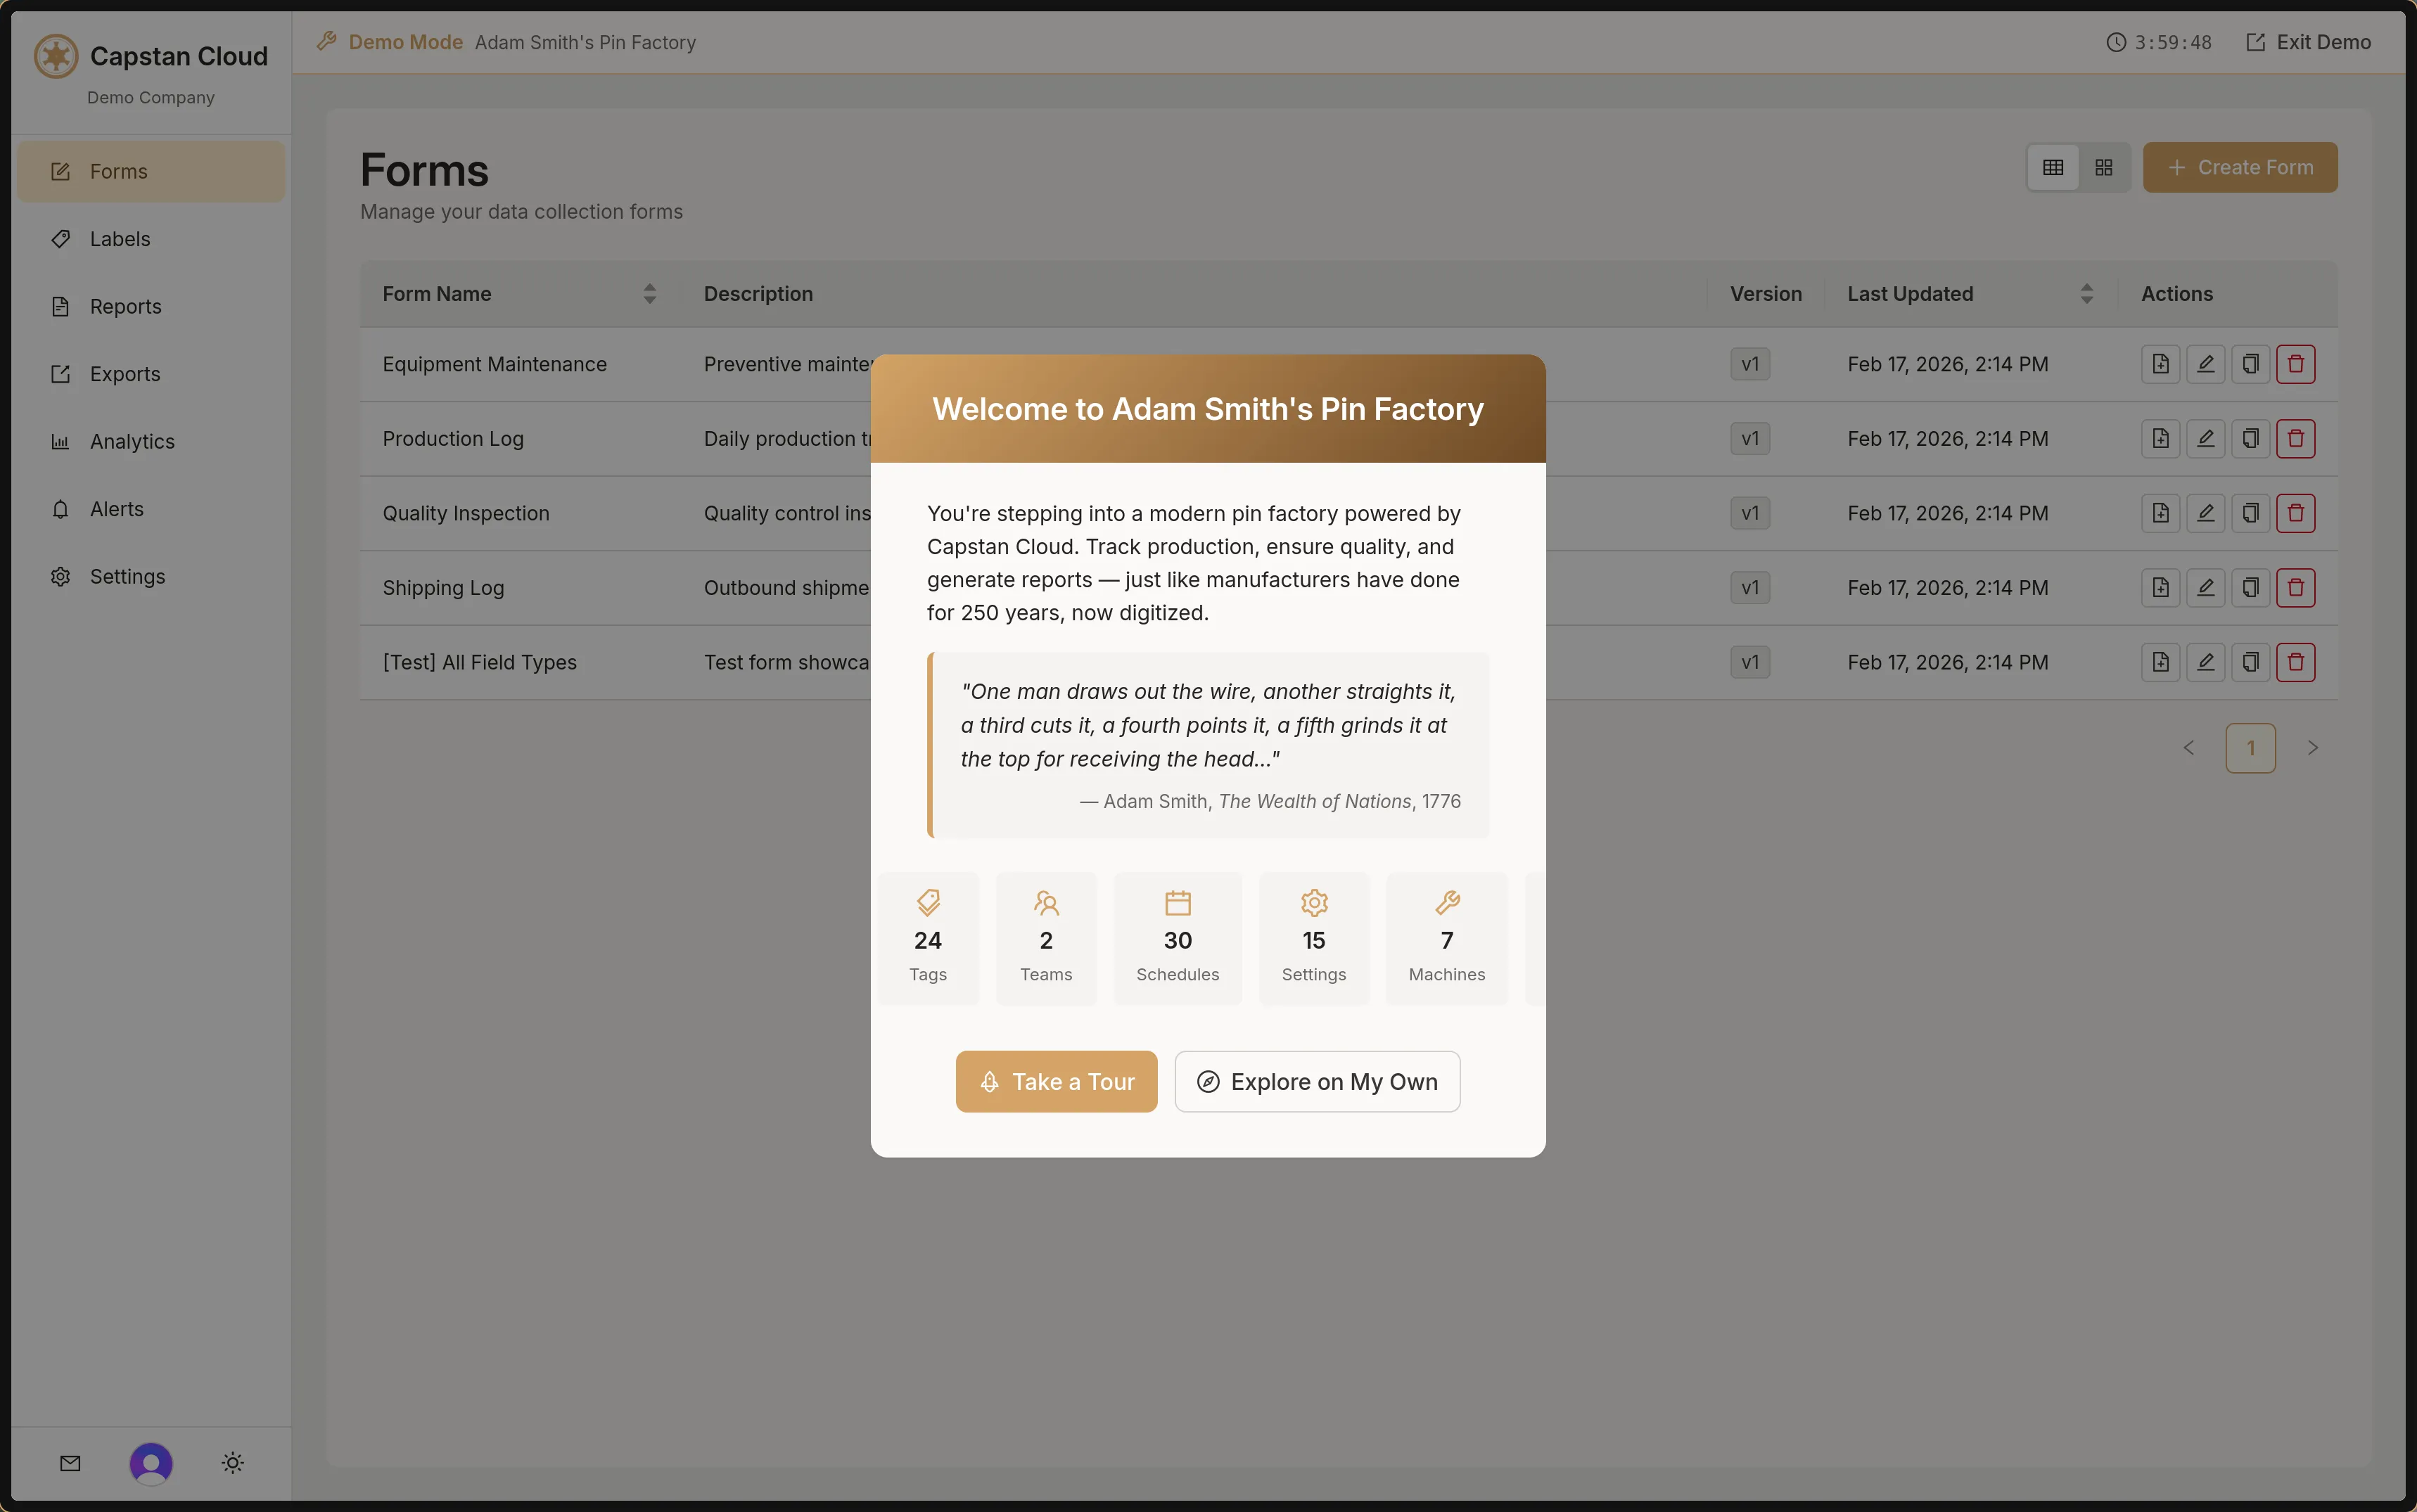Sort table by Form Name

[649, 294]
